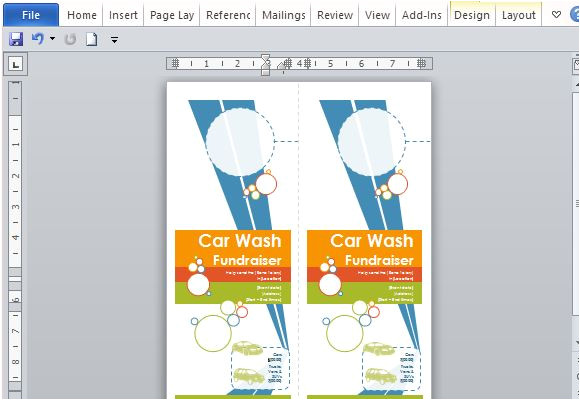Image resolution: width=580 pixels, height=400 pixels.
Task: Select the Page Layout tab
Action: (172, 15)
